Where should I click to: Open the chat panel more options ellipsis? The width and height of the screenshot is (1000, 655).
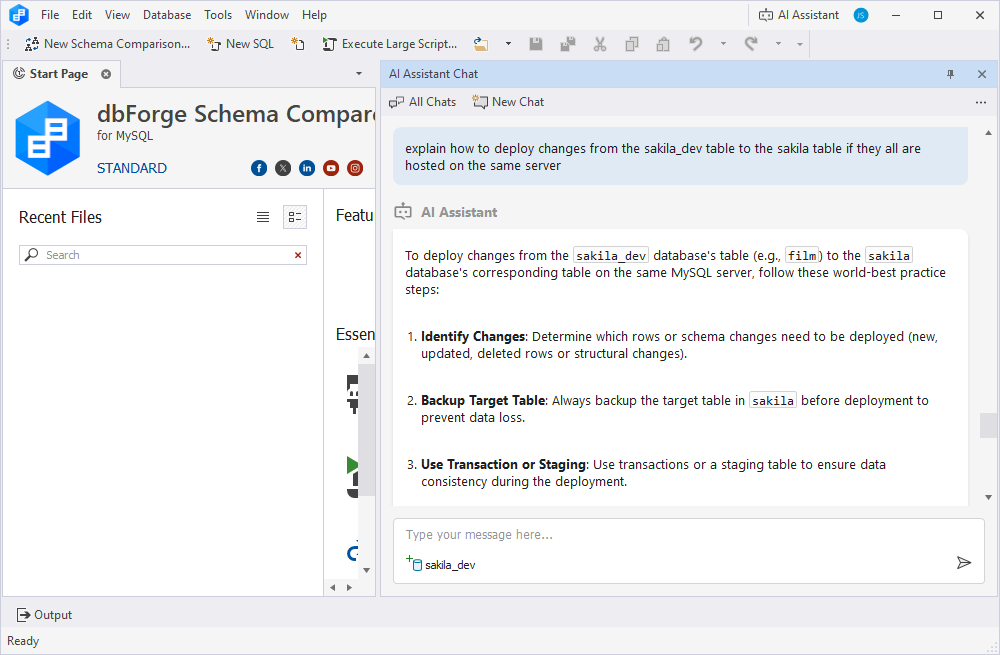click(980, 102)
